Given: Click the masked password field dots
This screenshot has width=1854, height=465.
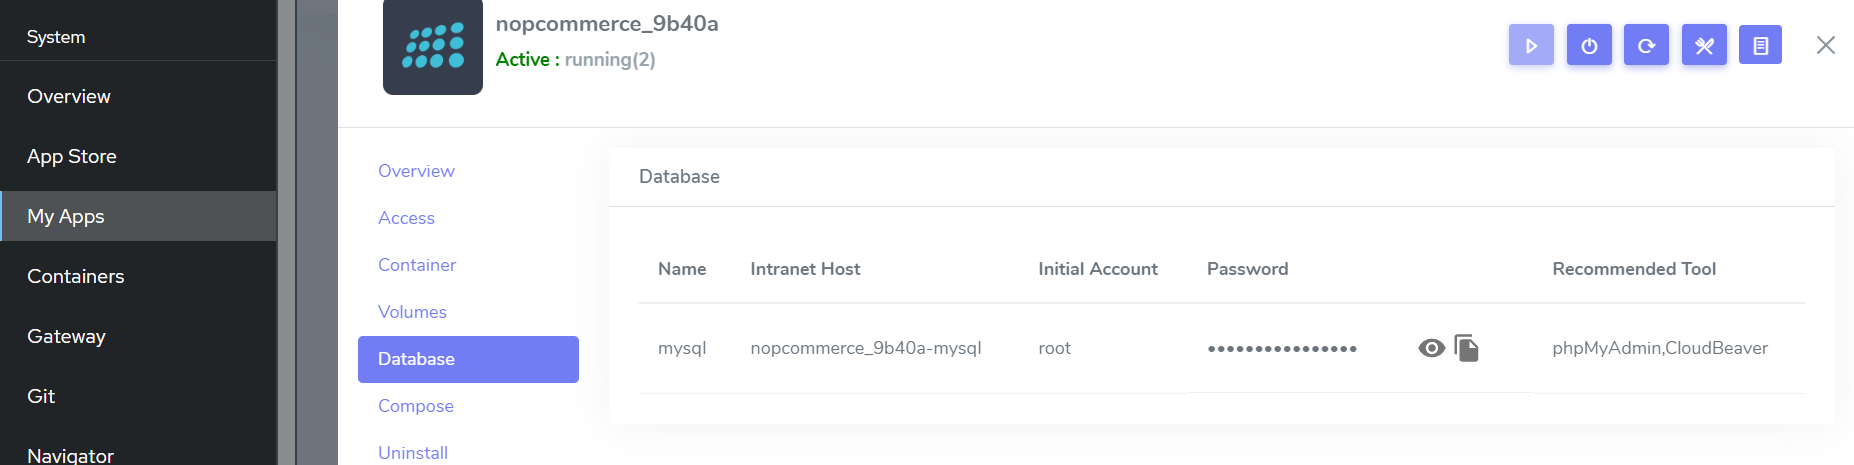Looking at the screenshot, I should coord(1282,349).
